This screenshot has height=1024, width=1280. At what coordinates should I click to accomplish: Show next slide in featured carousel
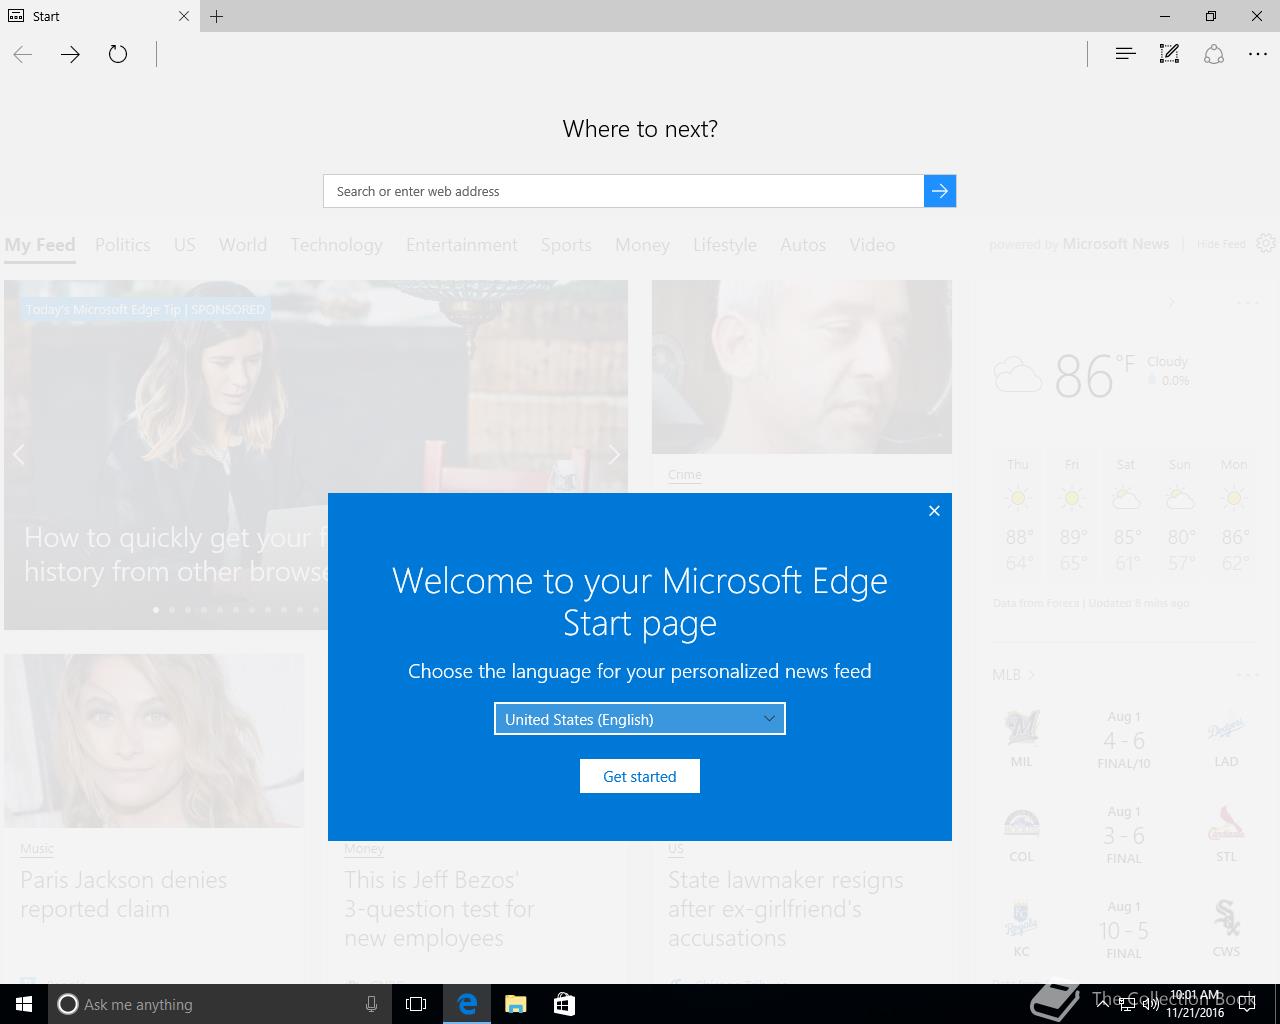pos(614,455)
